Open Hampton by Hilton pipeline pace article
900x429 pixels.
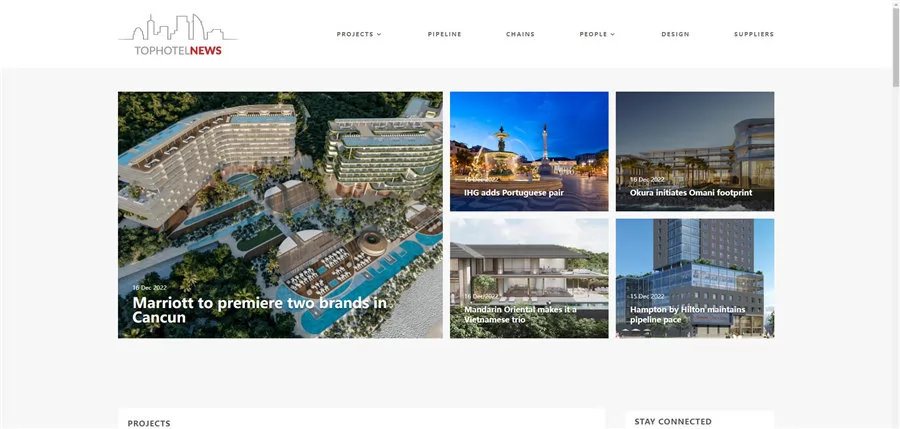[688, 314]
